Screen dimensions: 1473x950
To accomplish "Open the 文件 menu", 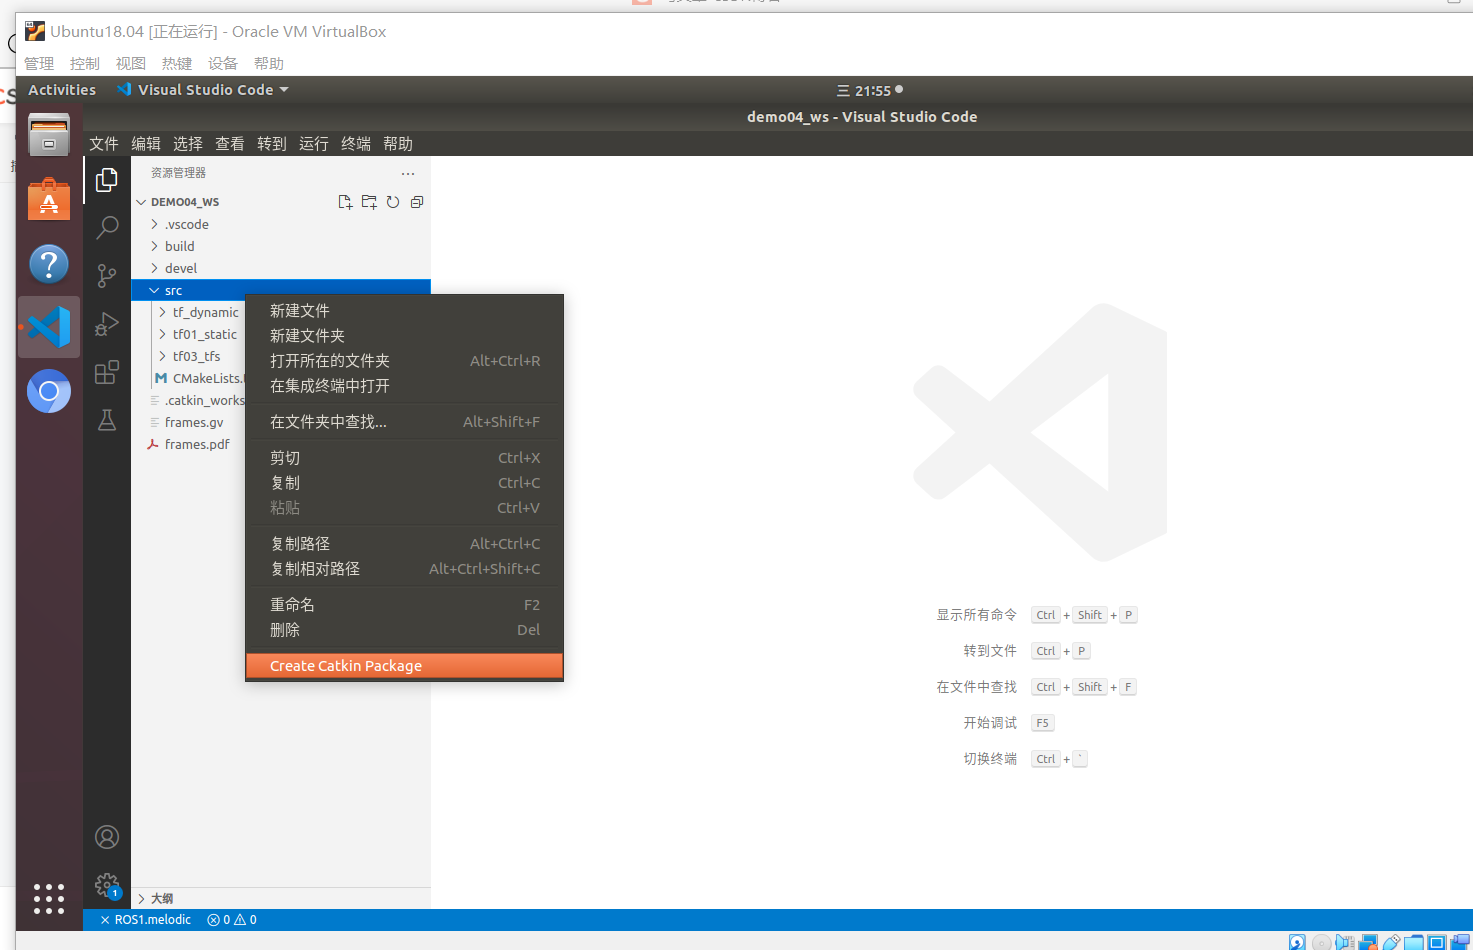I will 104,144.
